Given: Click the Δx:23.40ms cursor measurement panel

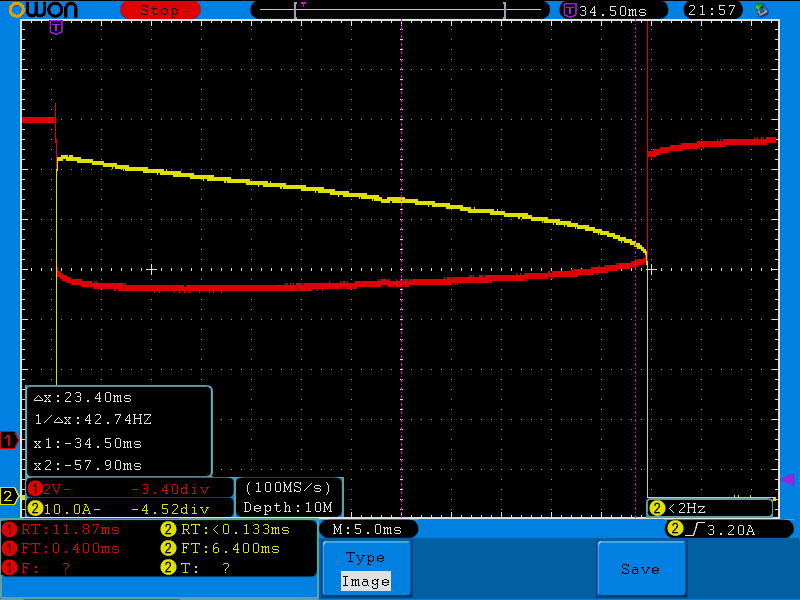Looking at the screenshot, I should tap(119, 431).
